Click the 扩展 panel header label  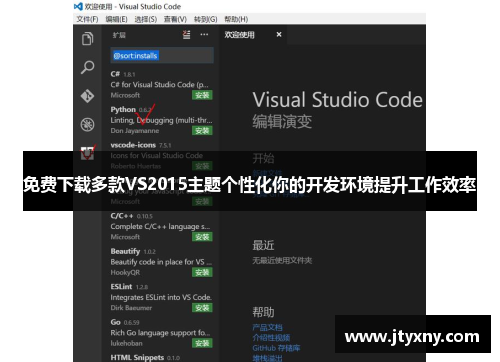tap(119, 35)
